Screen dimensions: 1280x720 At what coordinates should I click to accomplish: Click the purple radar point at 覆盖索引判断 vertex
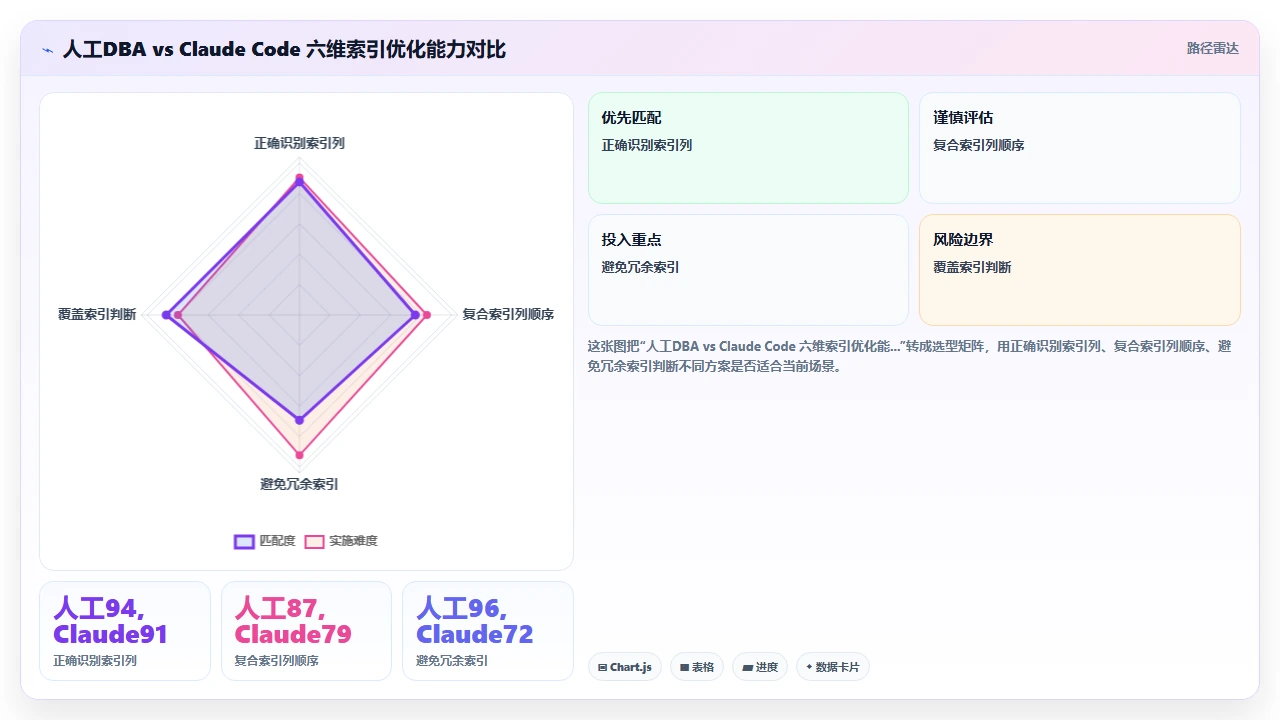point(166,315)
